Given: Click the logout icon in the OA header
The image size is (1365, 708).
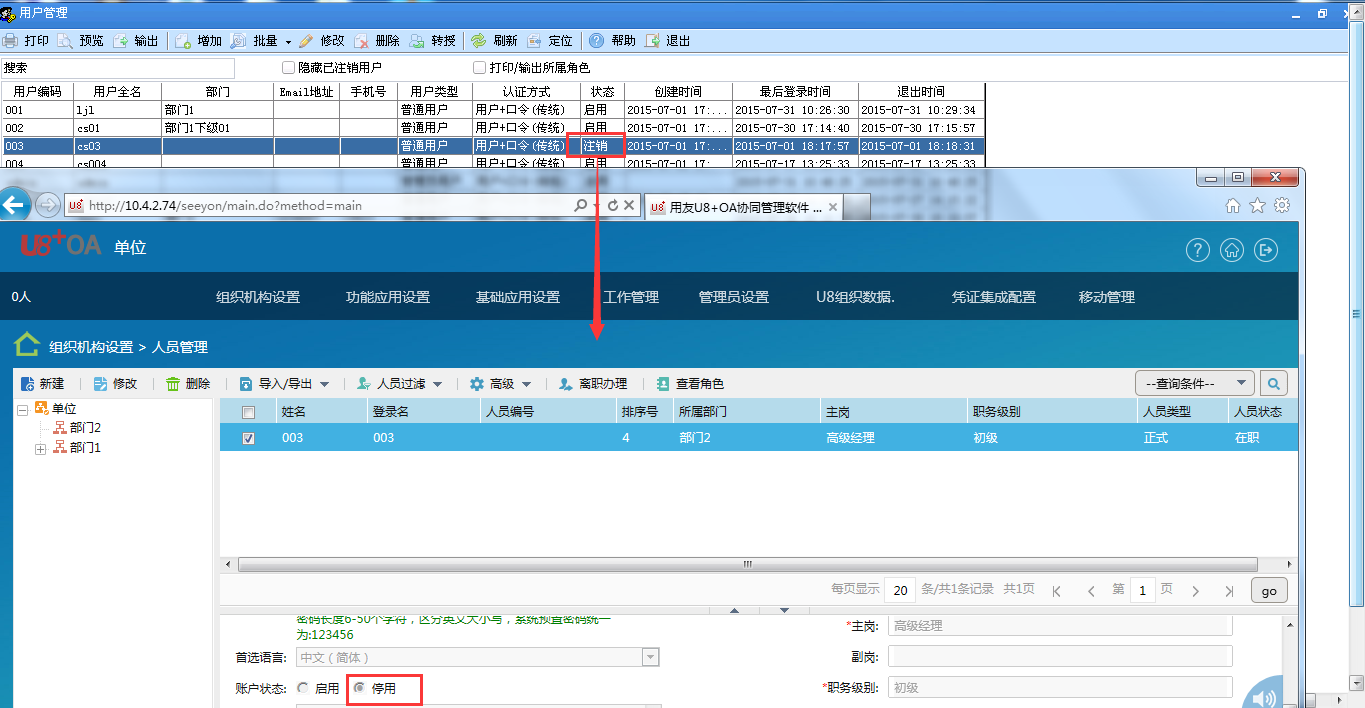Looking at the screenshot, I should (1266, 250).
